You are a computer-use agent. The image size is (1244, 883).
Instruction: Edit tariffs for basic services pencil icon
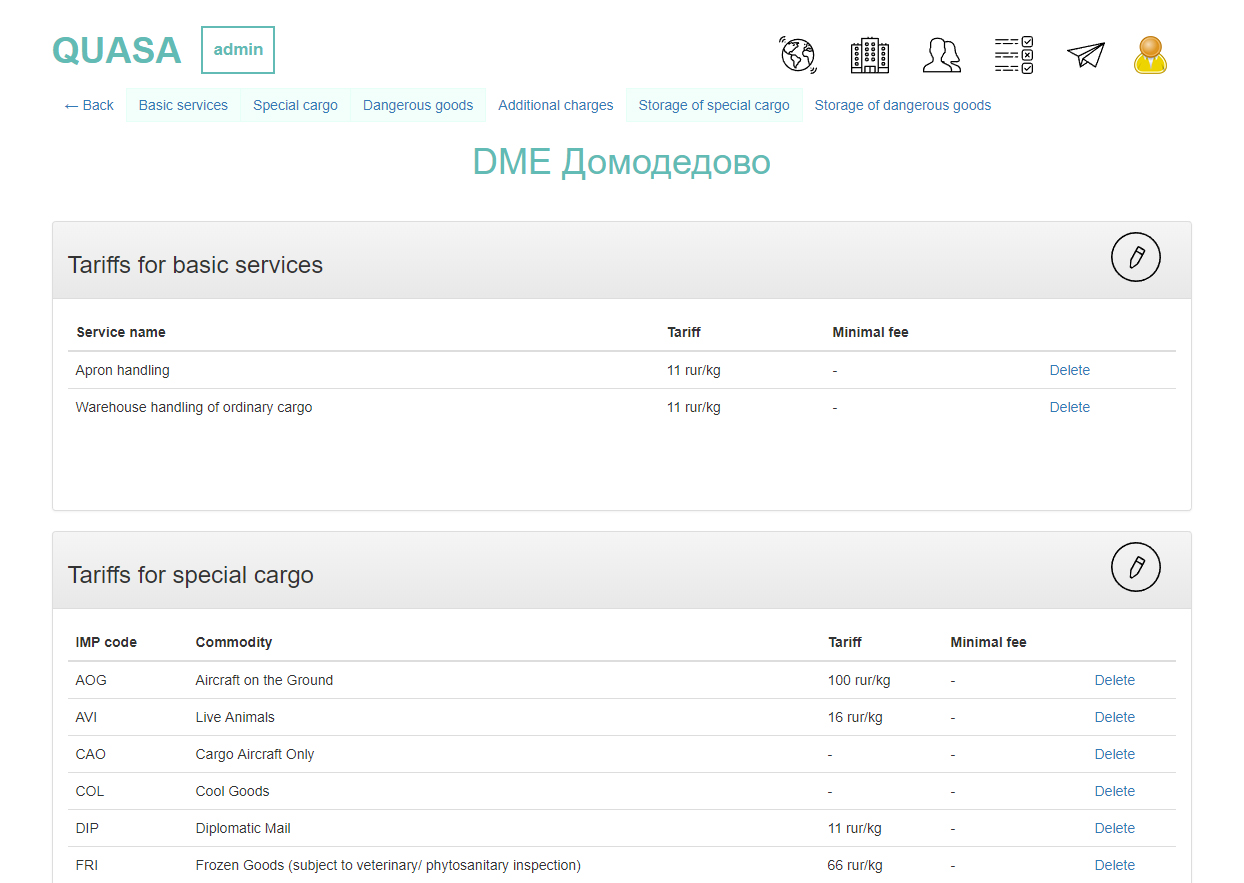pyautogui.click(x=1135, y=258)
